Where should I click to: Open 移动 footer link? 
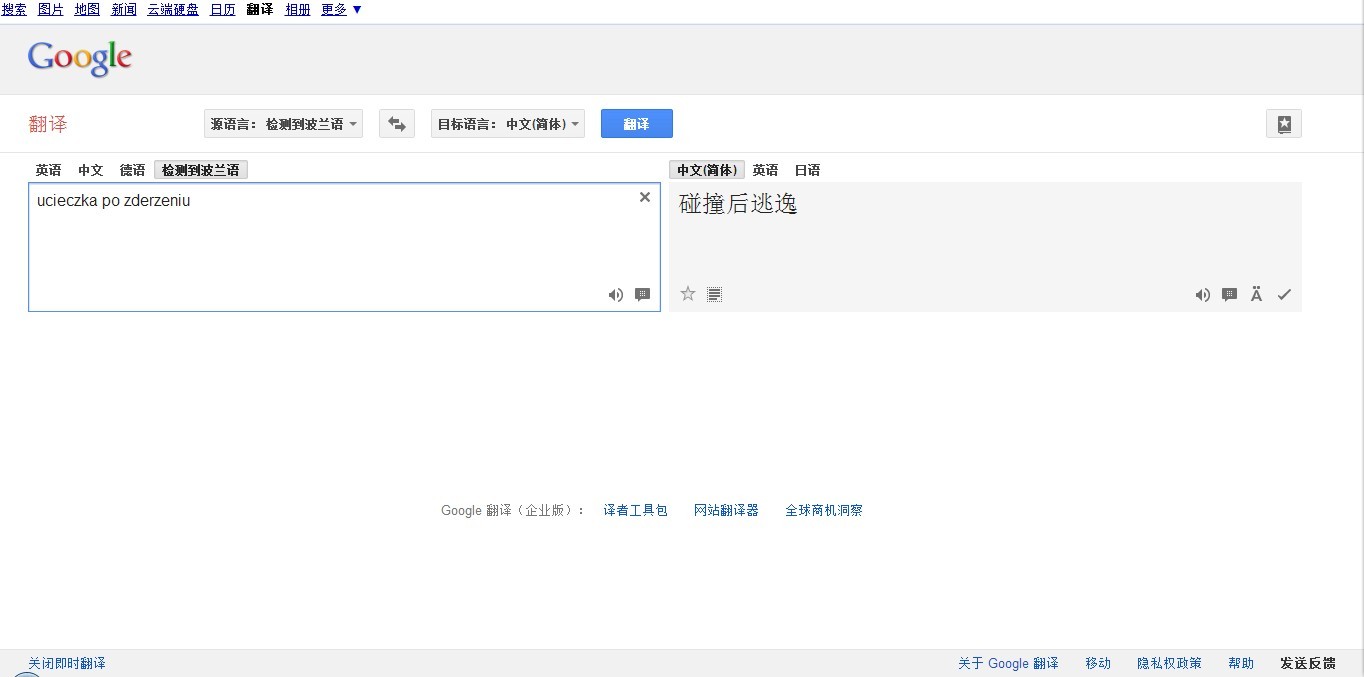tap(1098, 663)
